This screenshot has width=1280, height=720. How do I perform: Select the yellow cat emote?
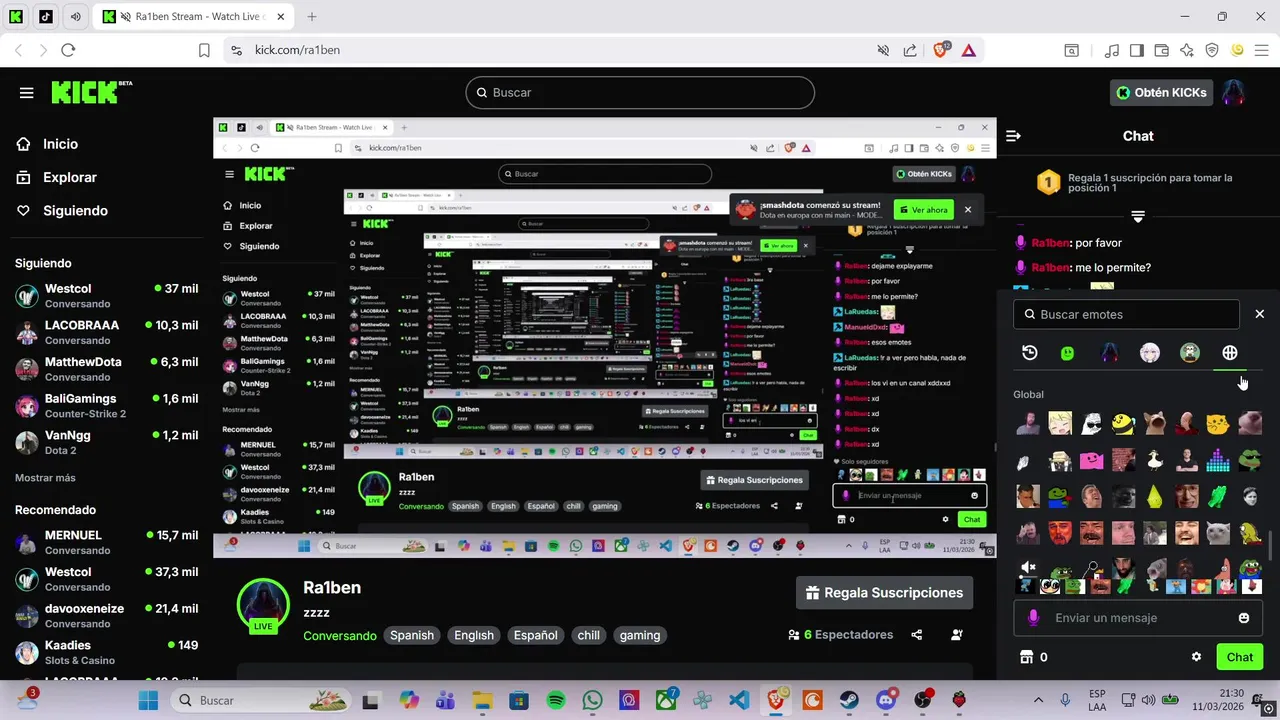pyautogui.click(x=1218, y=424)
